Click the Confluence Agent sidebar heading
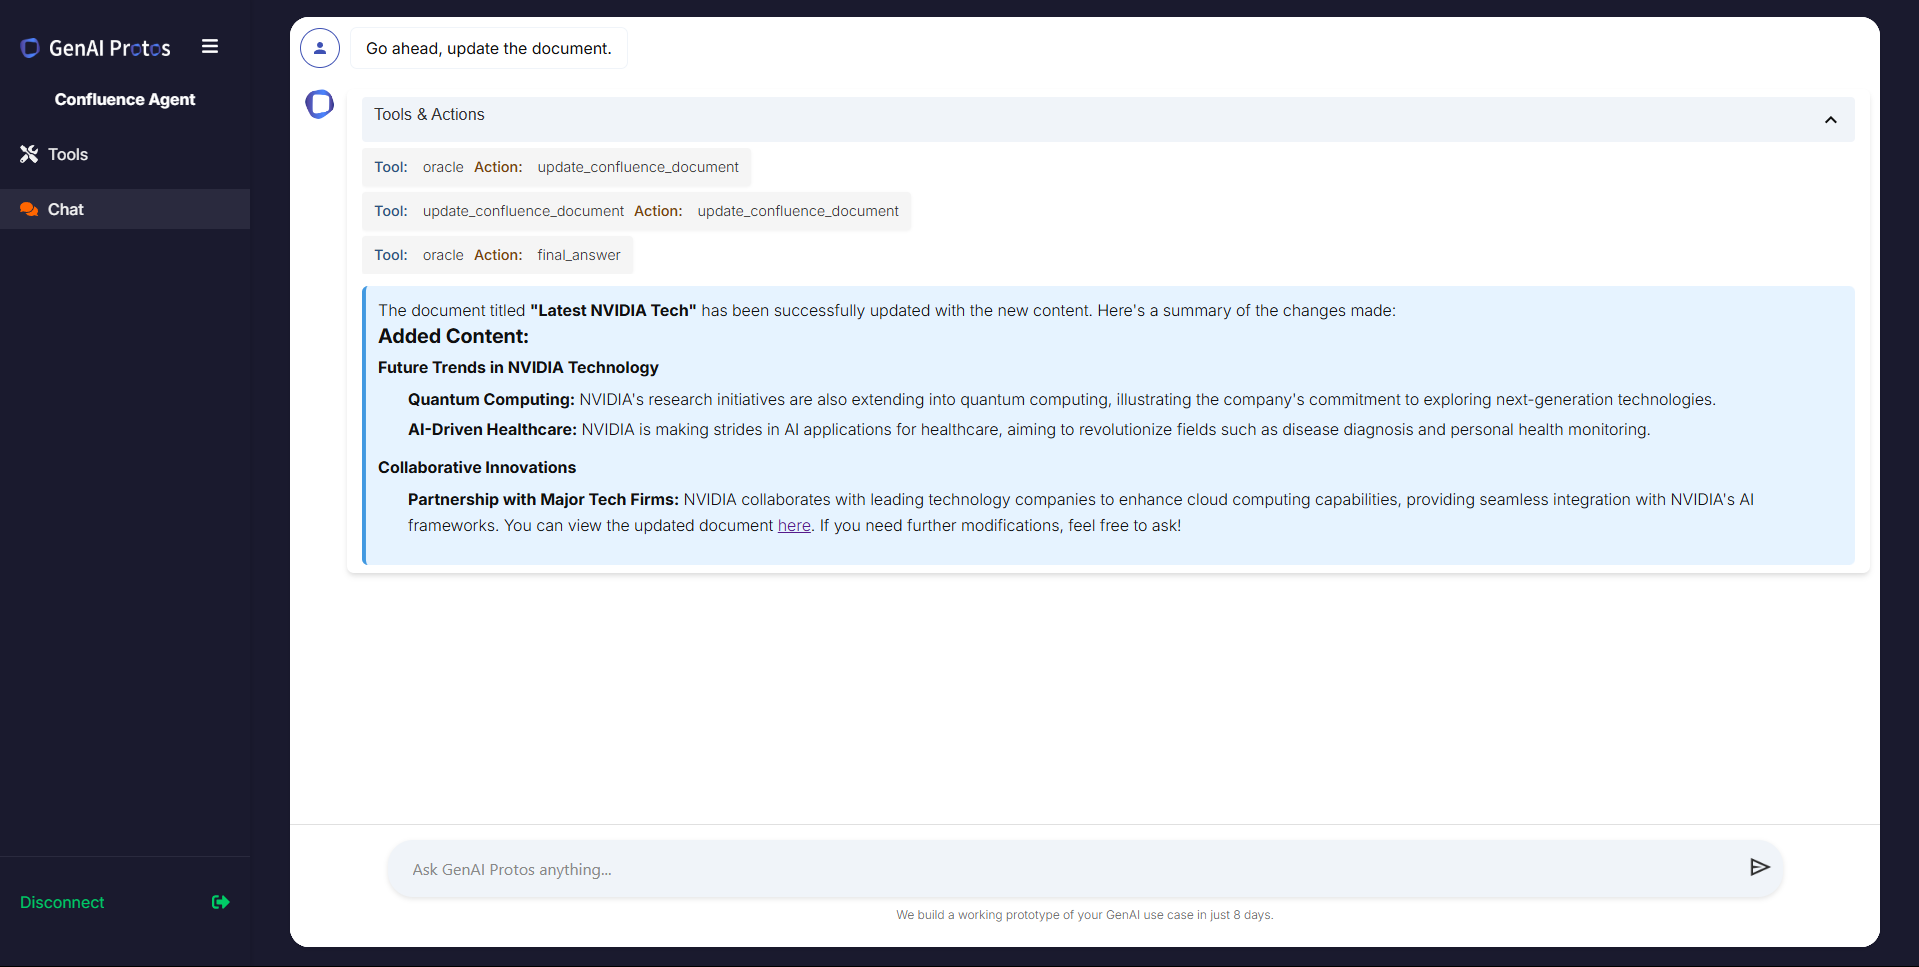 click(125, 99)
